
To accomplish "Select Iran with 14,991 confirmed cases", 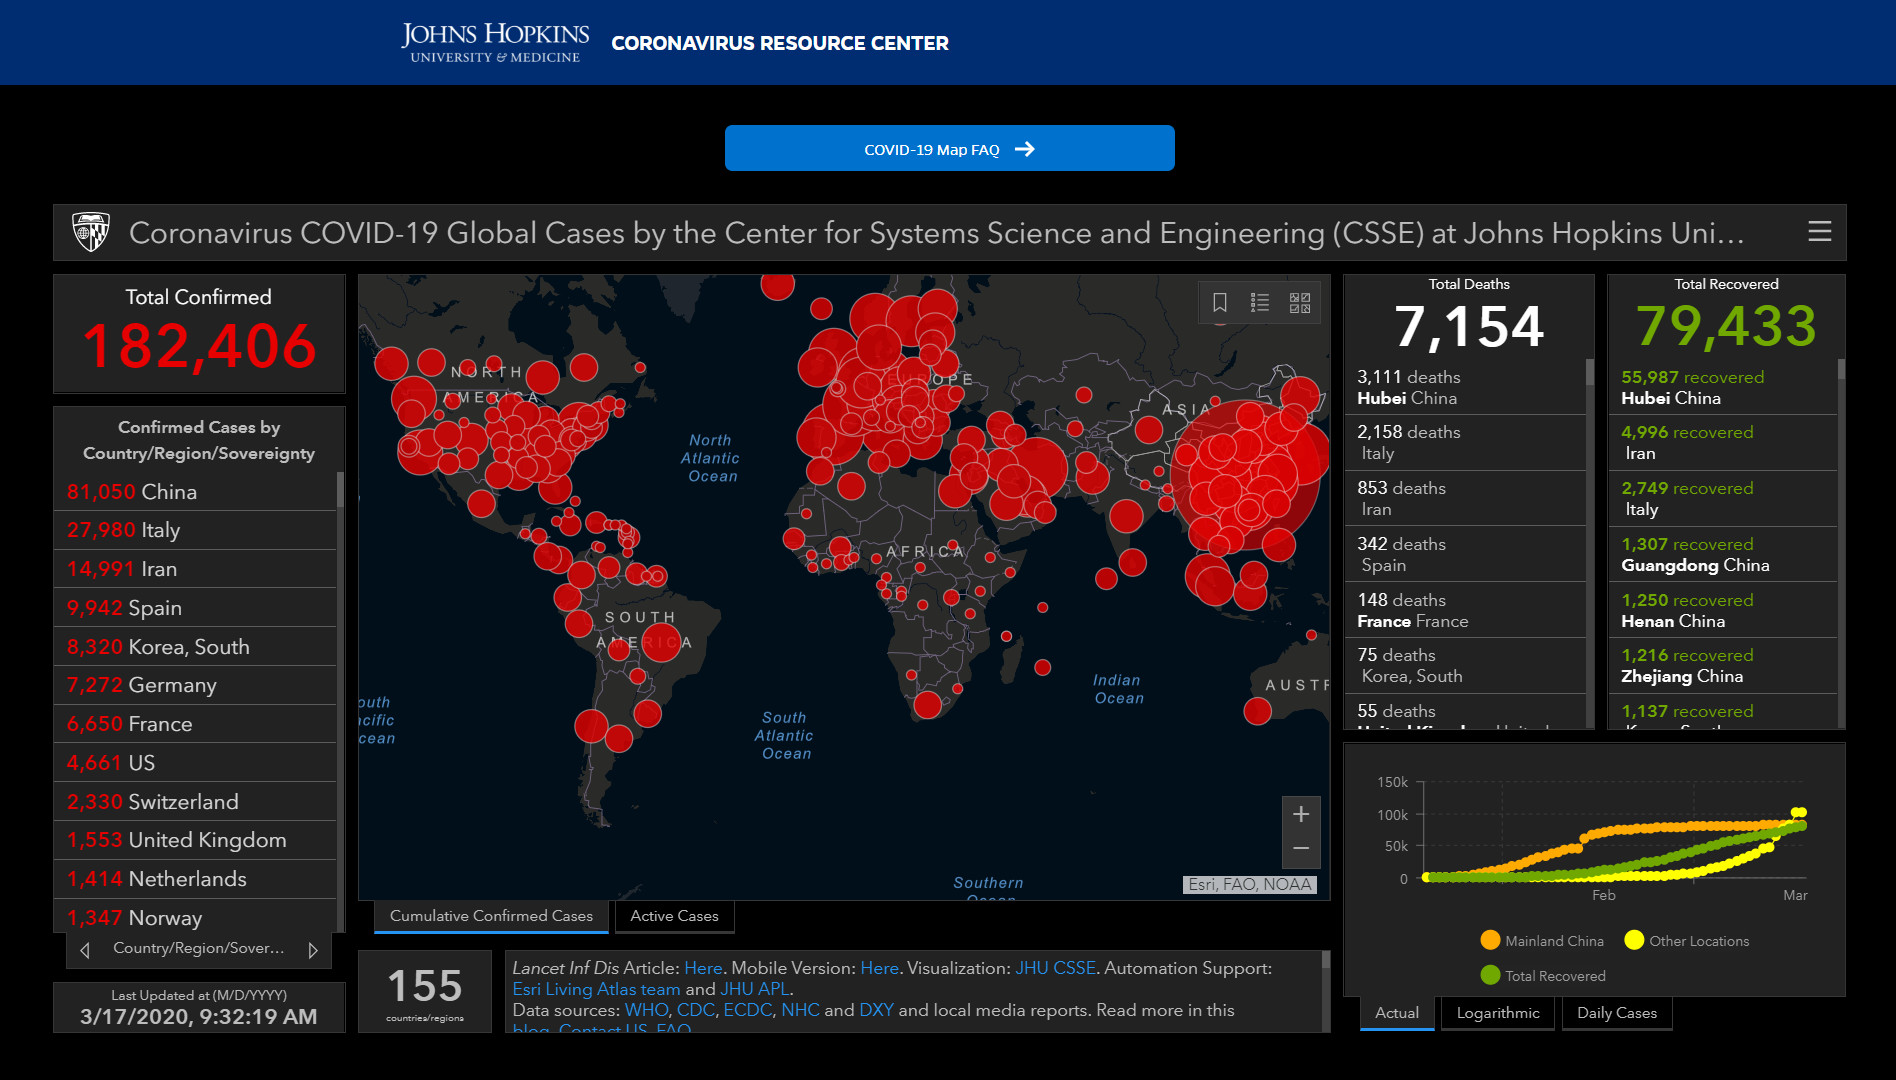I will coord(195,569).
